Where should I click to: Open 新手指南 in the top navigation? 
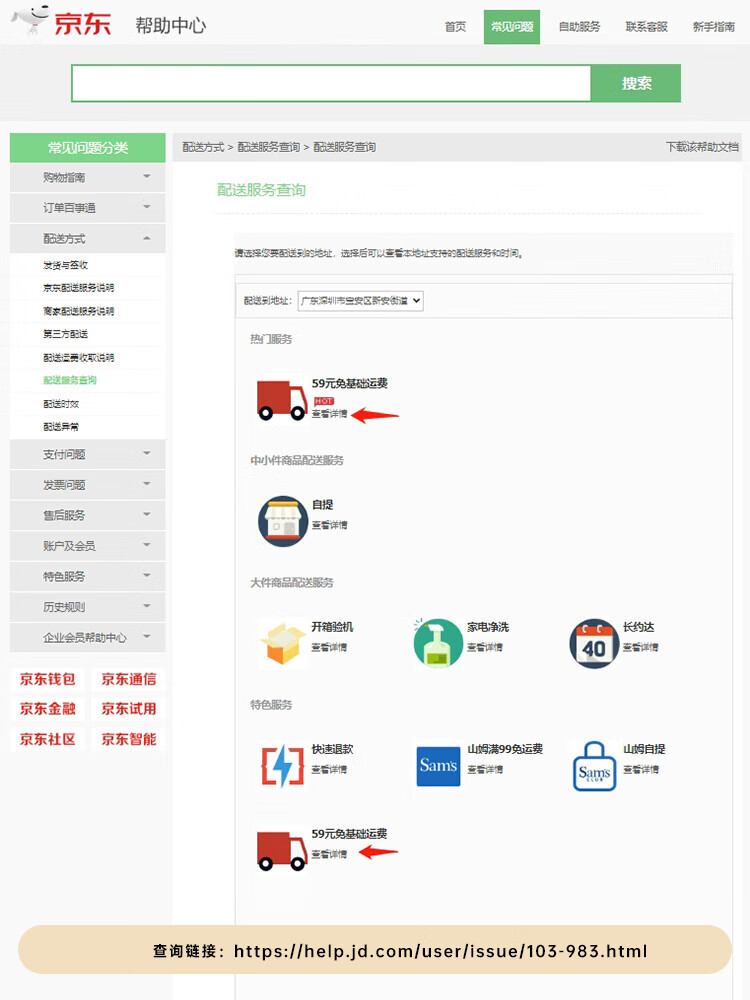(714, 27)
